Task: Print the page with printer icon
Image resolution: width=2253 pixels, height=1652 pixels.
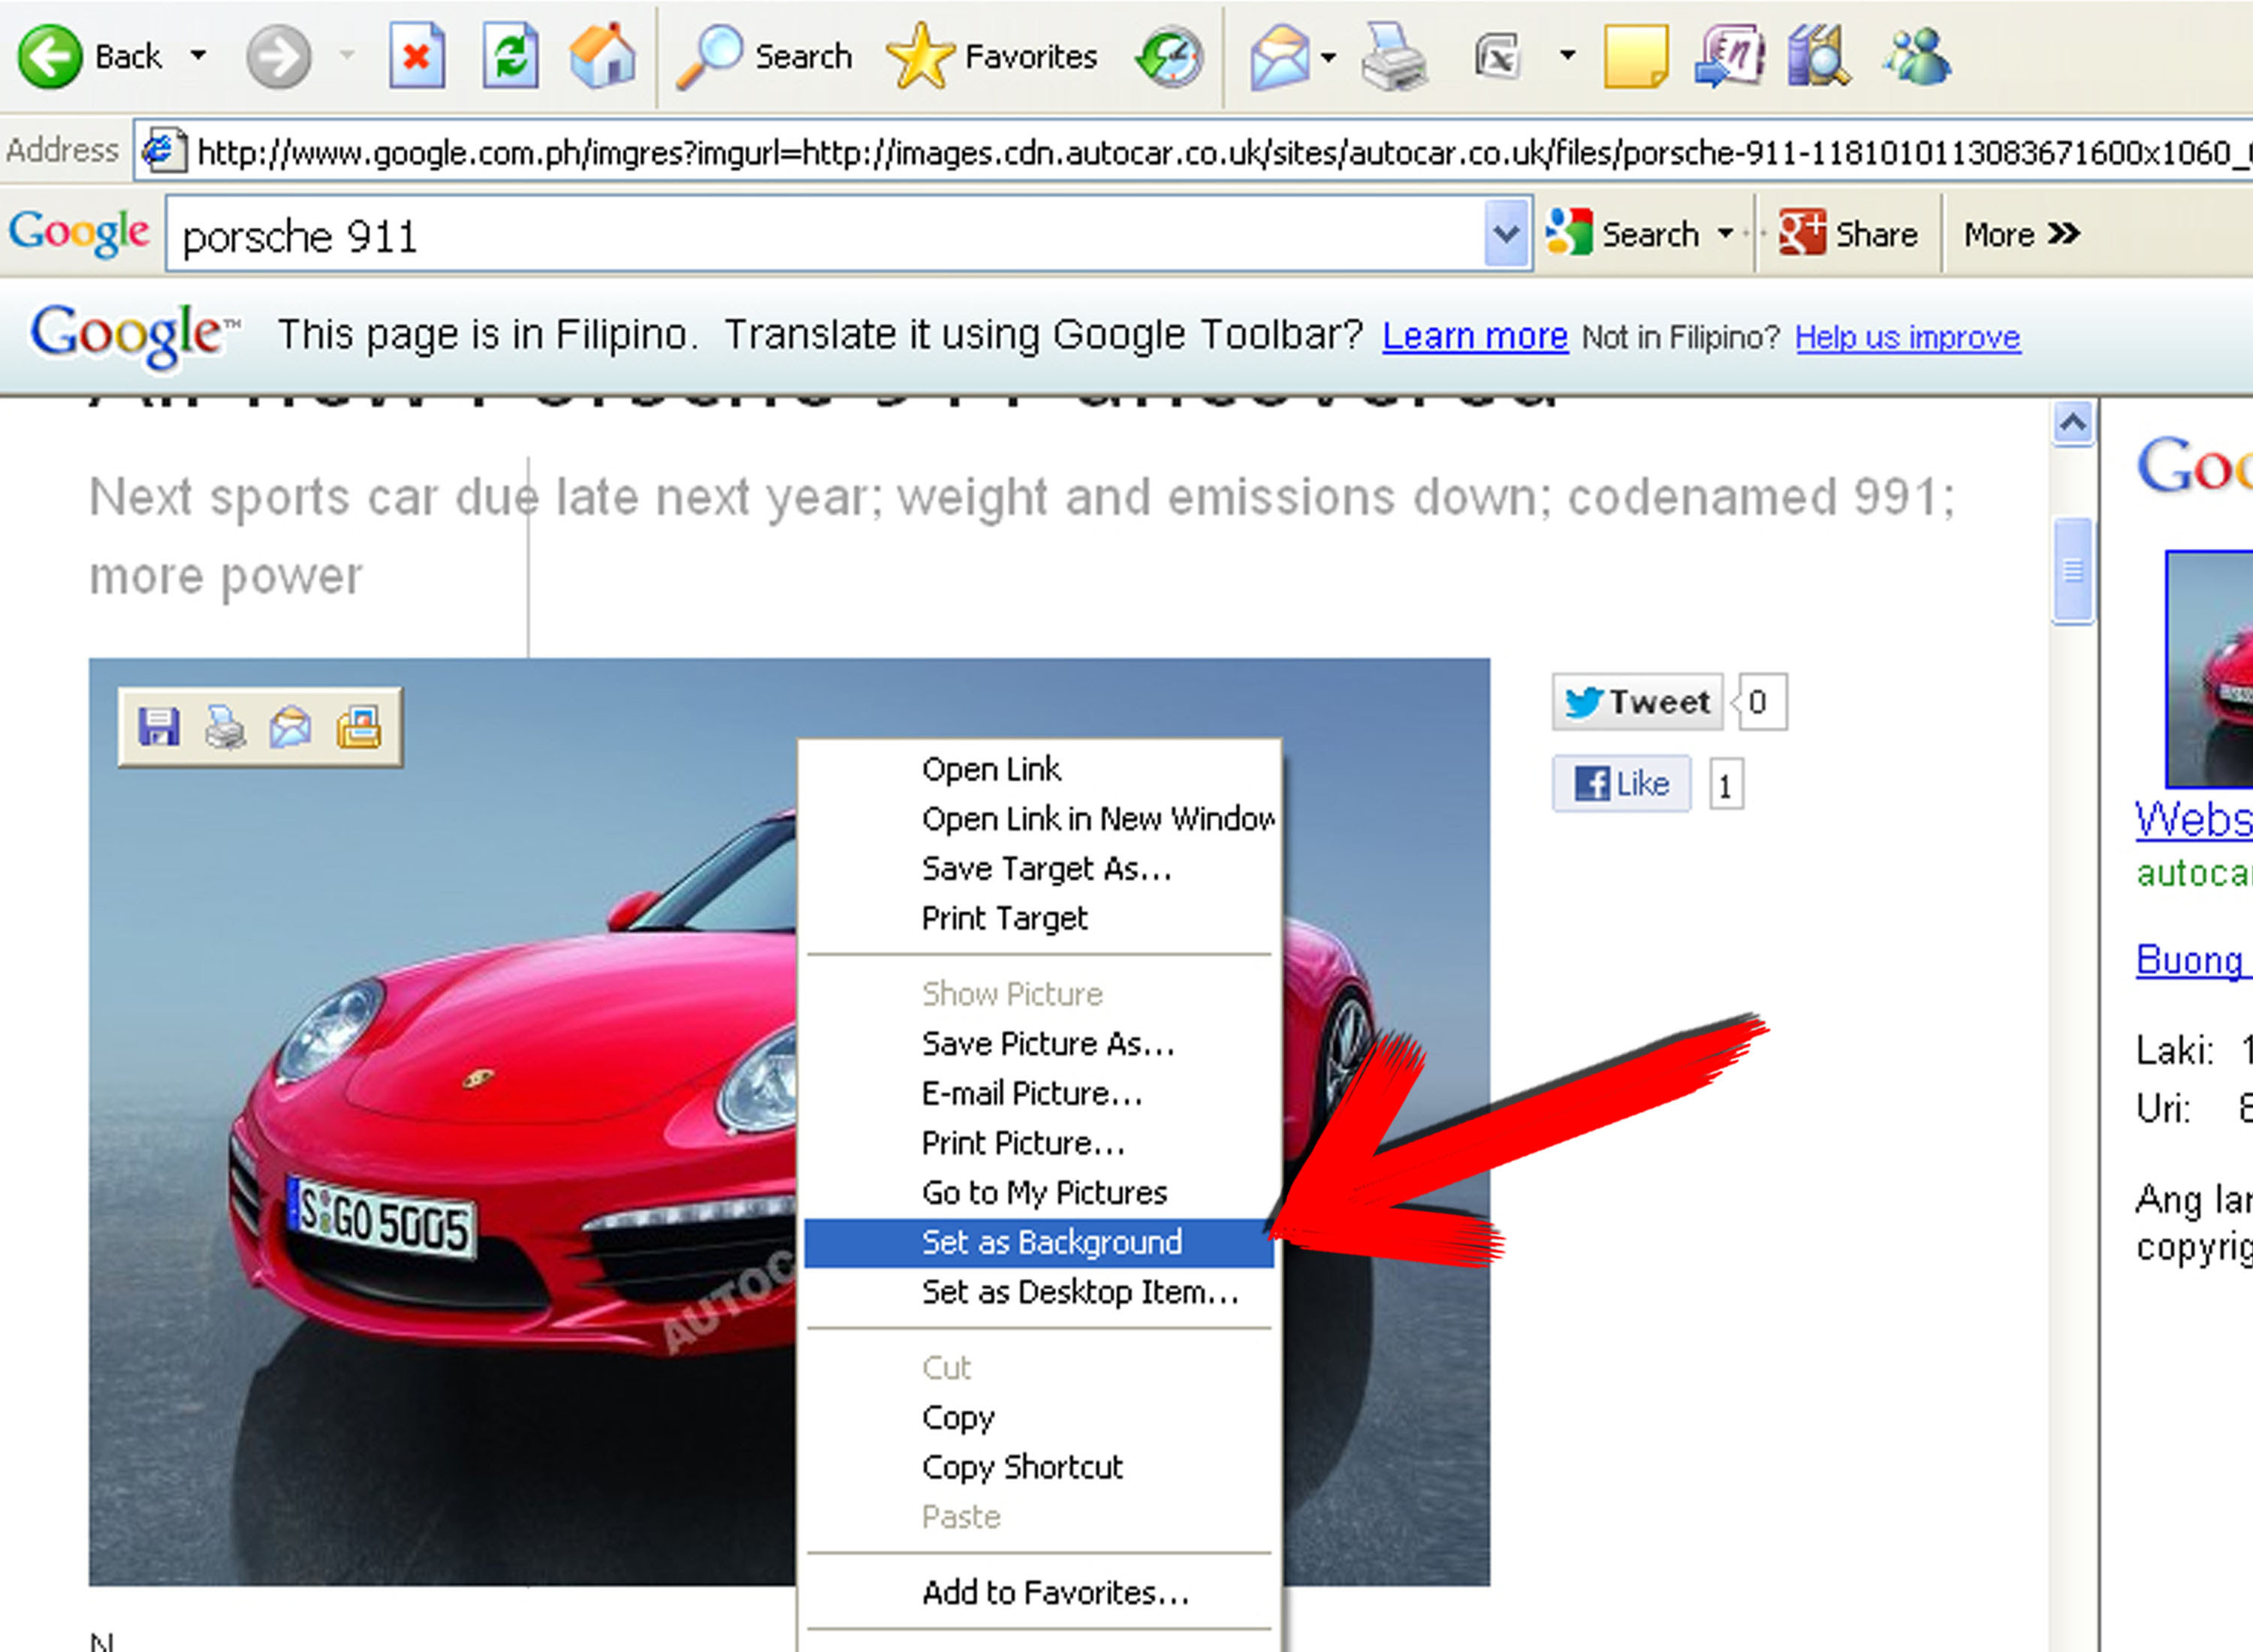Action: pos(1394,57)
